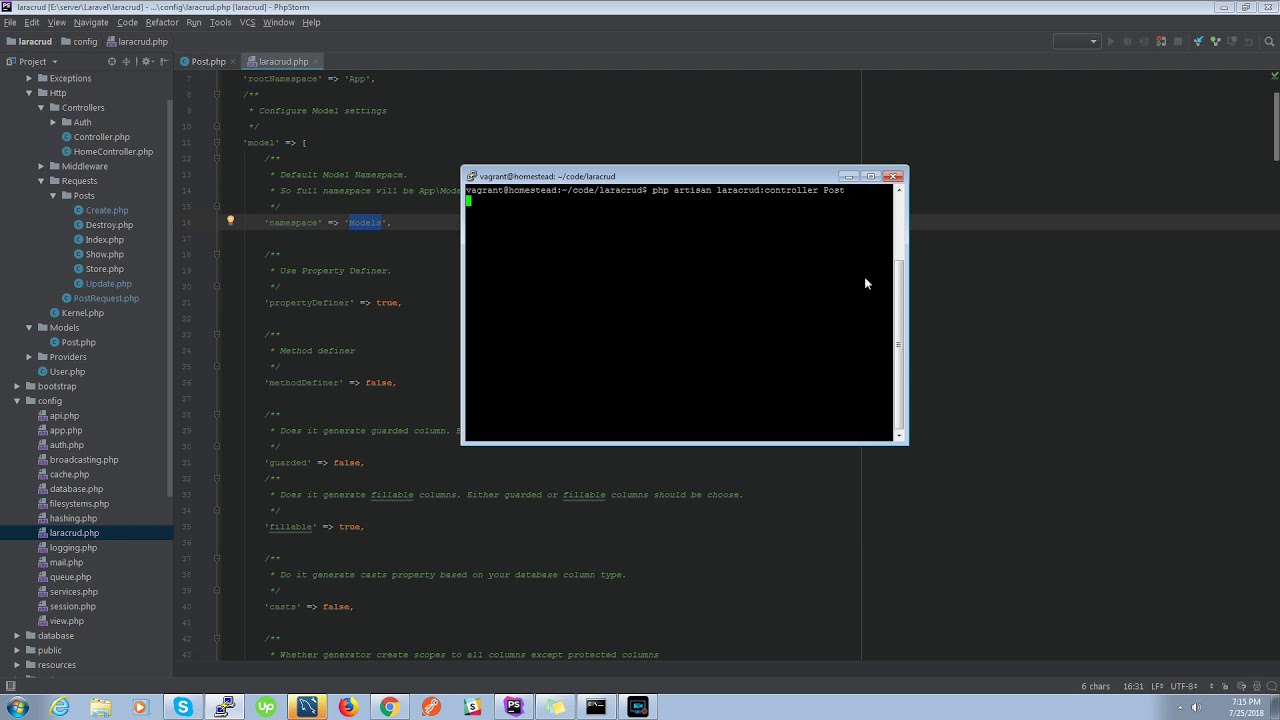The width and height of the screenshot is (1280, 720).
Task: Open the Refactor menu
Action: pyautogui.click(x=162, y=22)
